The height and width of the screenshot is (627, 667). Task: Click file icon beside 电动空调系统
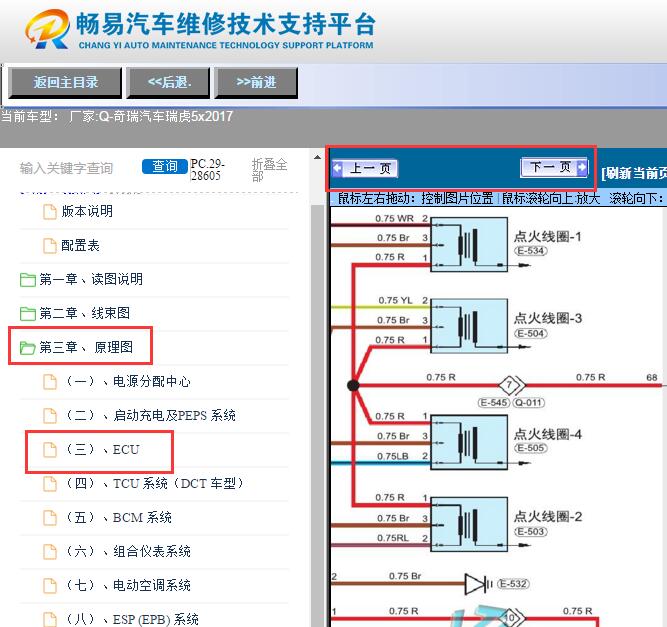pos(50,586)
